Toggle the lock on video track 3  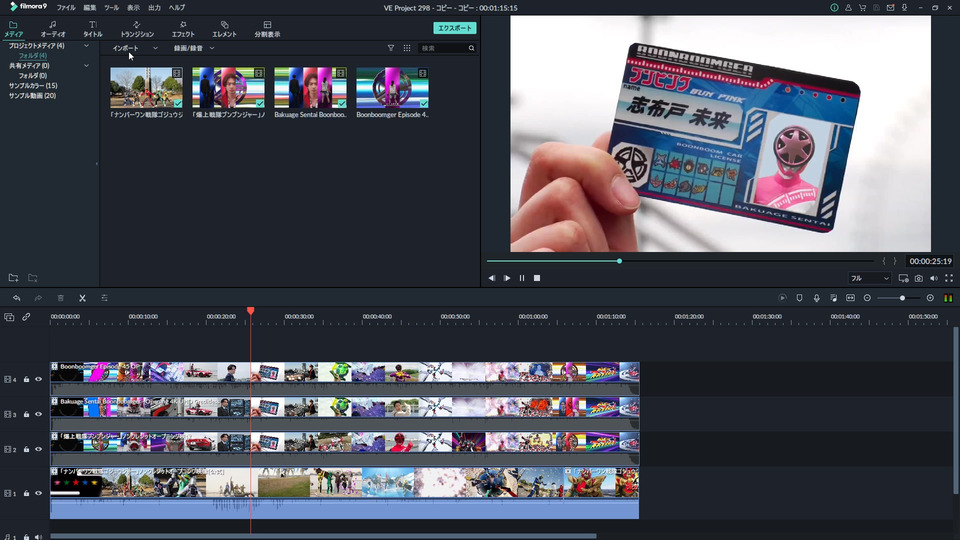26,414
